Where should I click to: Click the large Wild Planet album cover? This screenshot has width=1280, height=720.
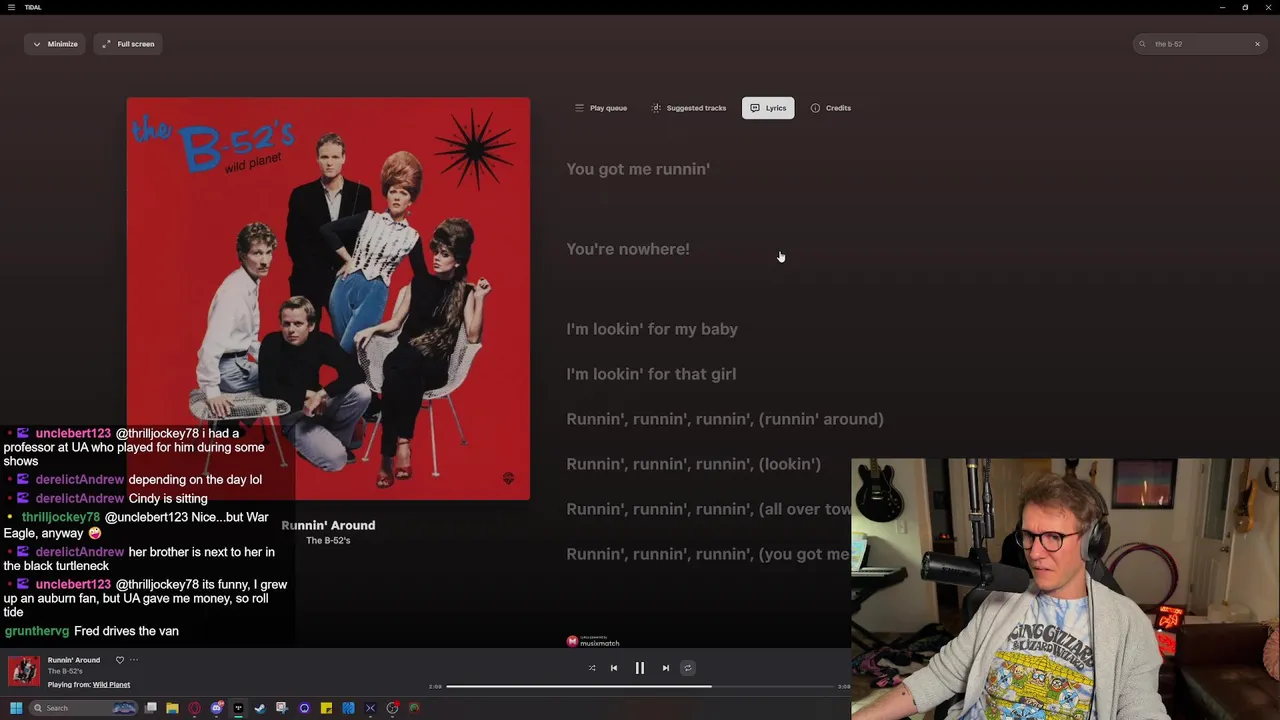tap(328, 298)
